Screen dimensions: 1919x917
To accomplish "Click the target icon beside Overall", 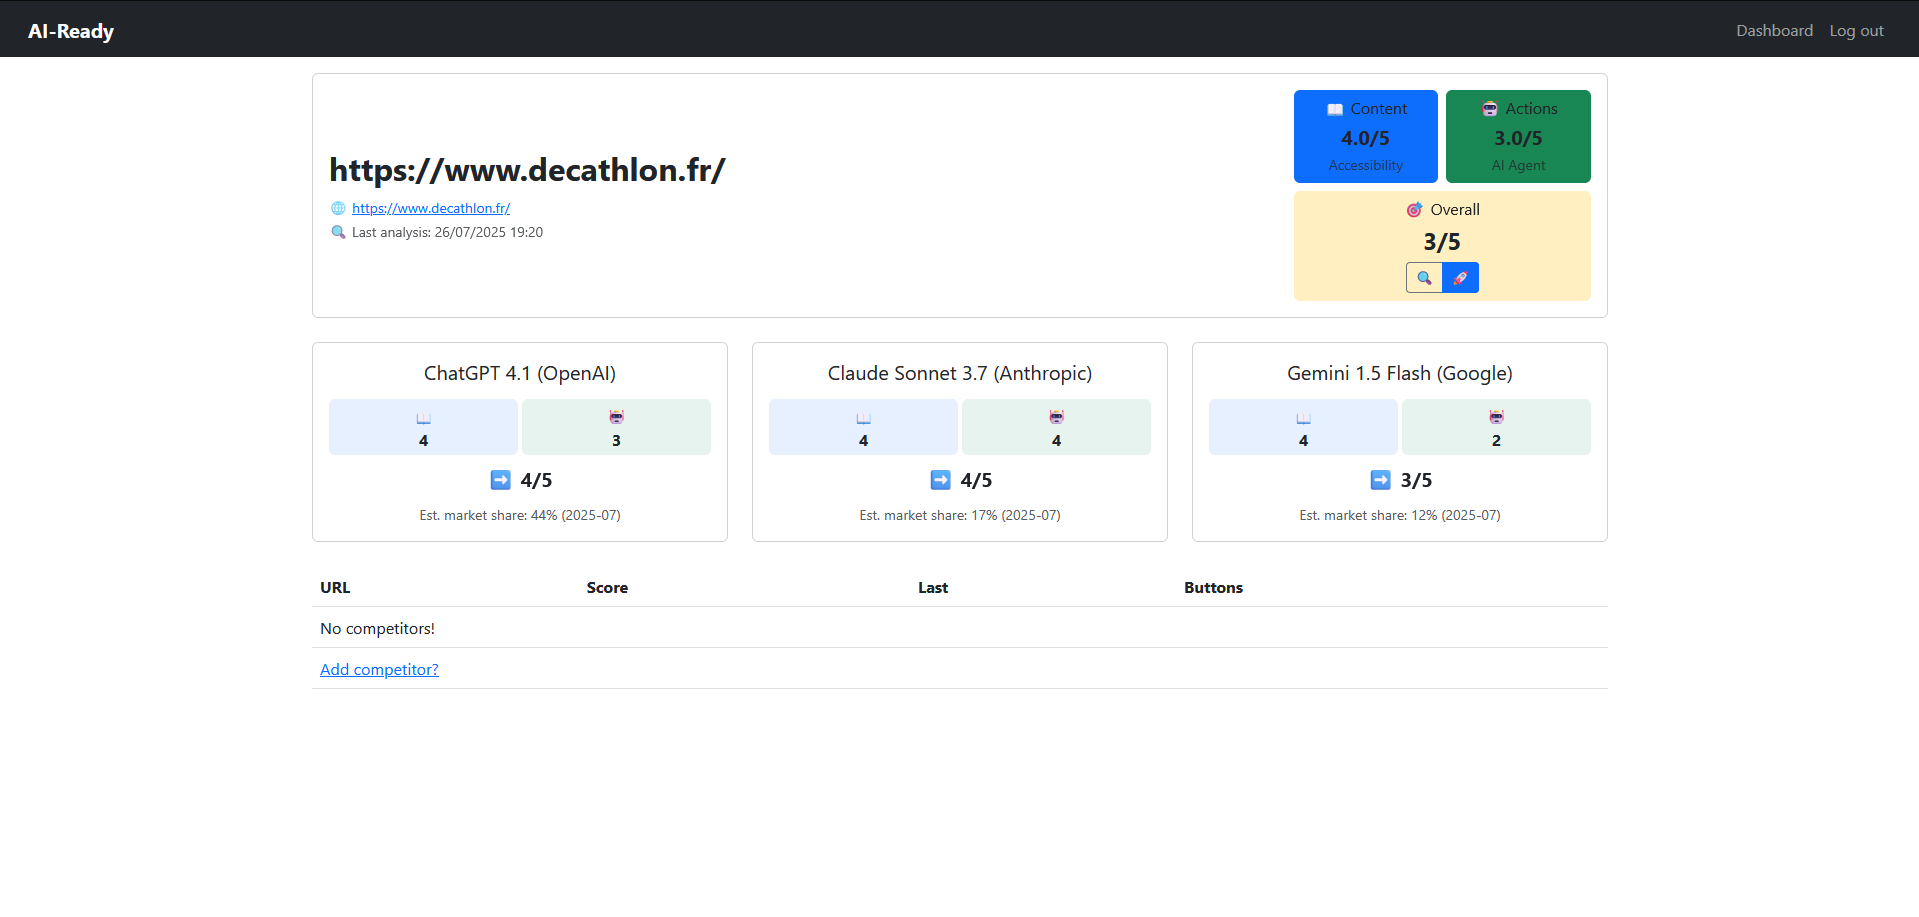I will pos(1414,210).
